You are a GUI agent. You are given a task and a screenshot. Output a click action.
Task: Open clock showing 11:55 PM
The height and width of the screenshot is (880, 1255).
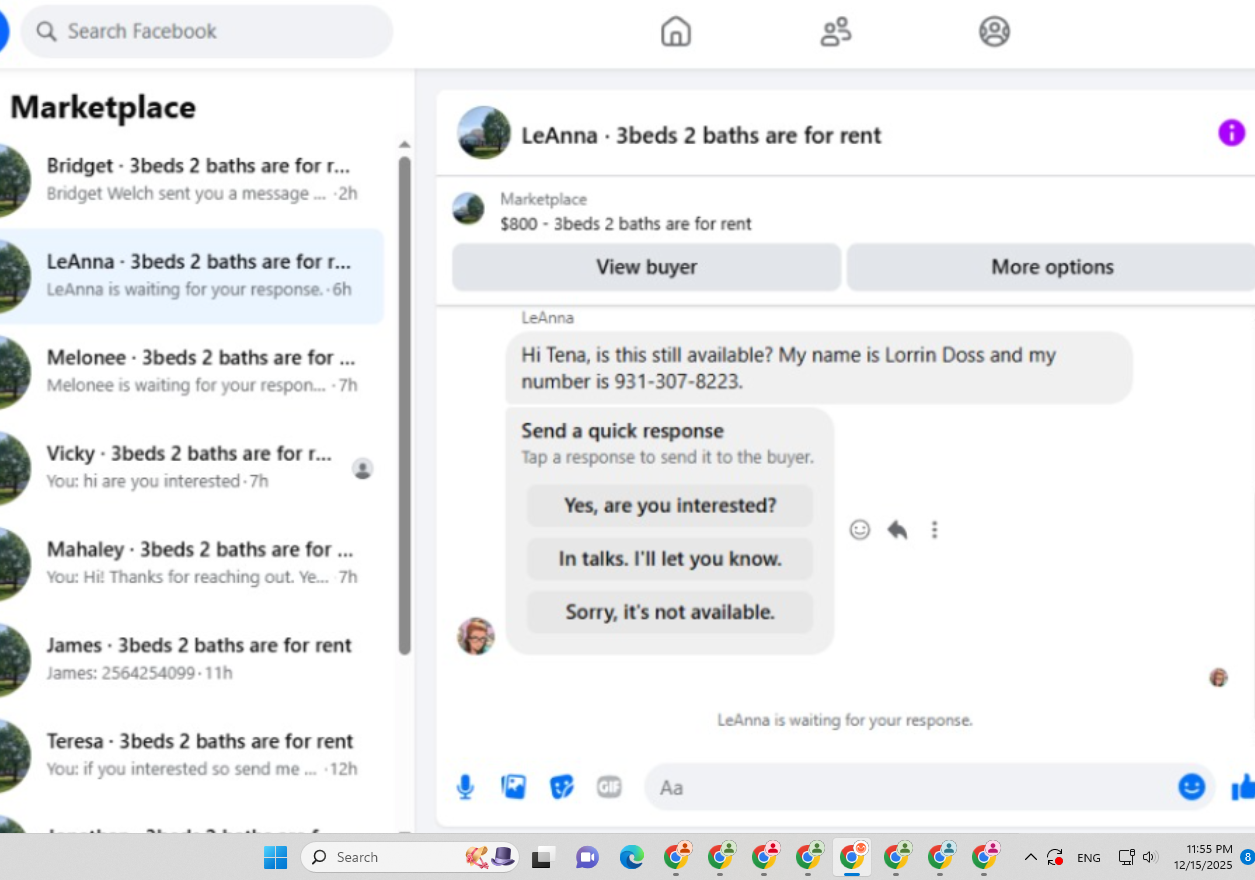click(1203, 857)
